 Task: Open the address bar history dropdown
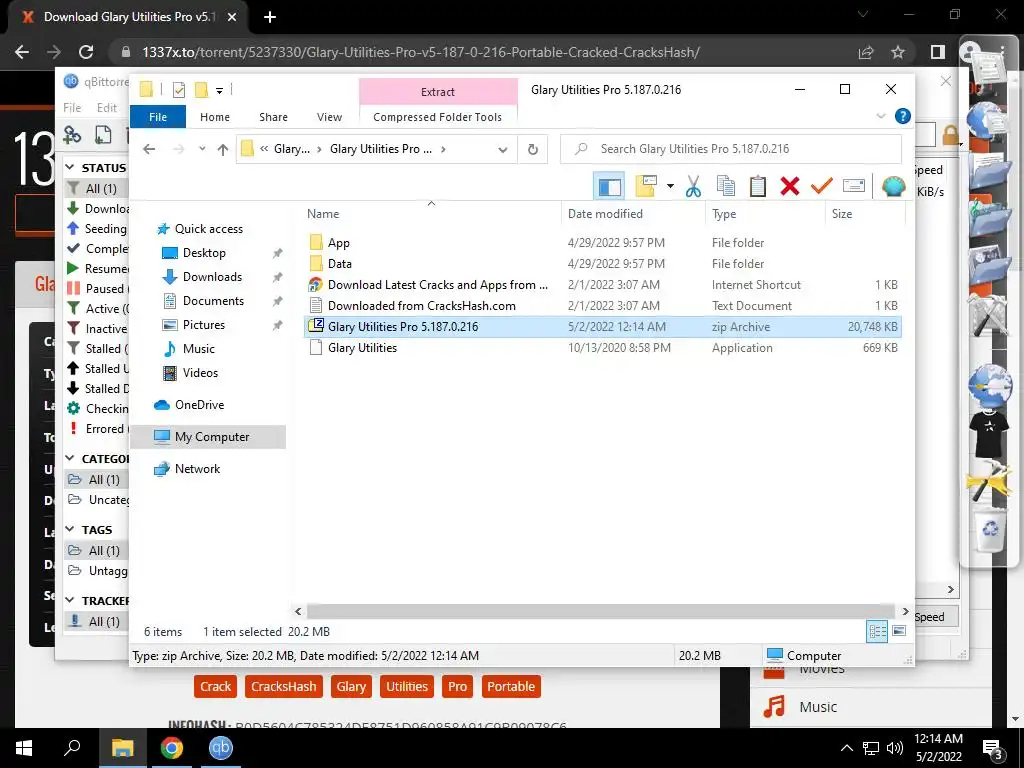(x=502, y=150)
